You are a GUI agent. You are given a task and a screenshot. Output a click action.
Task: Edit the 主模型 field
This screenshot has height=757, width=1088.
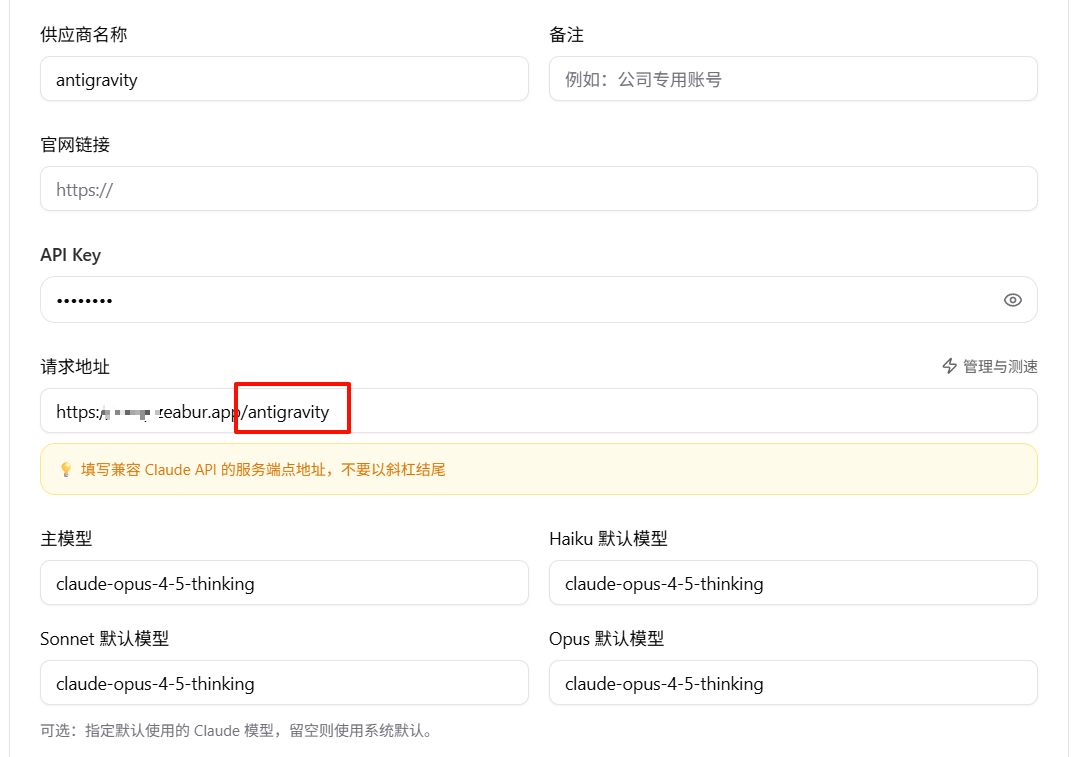(284, 583)
